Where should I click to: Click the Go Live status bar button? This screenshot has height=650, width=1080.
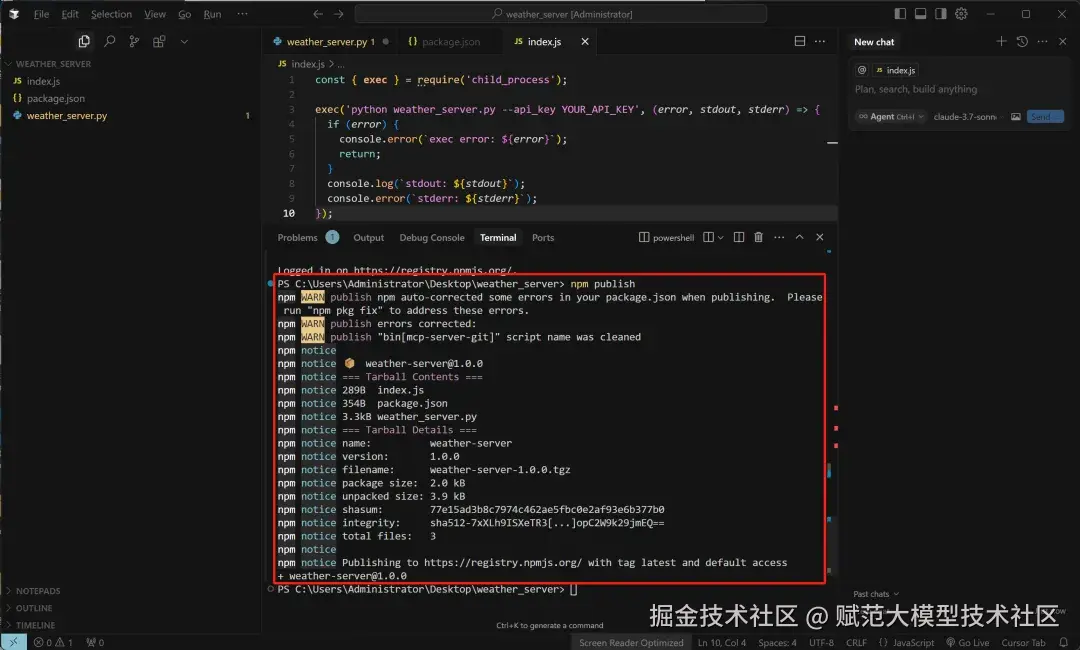[968, 642]
